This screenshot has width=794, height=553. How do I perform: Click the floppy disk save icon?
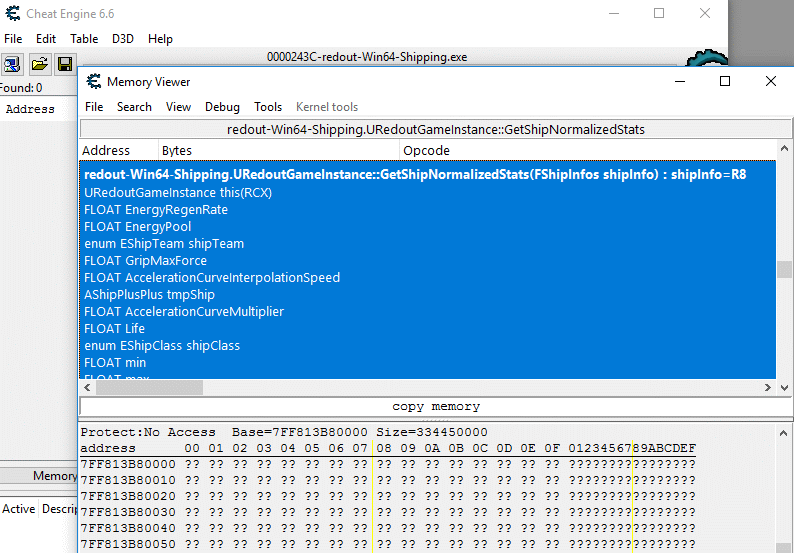(x=65, y=65)
